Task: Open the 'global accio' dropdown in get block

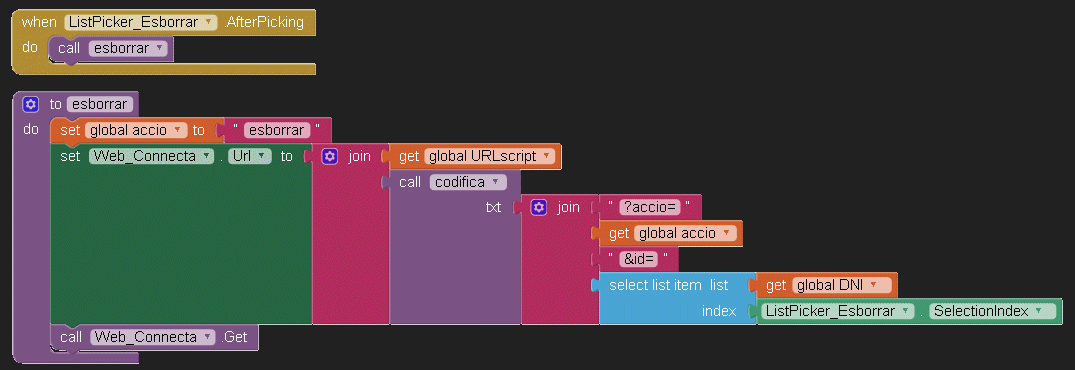Action: coord(686,234)
